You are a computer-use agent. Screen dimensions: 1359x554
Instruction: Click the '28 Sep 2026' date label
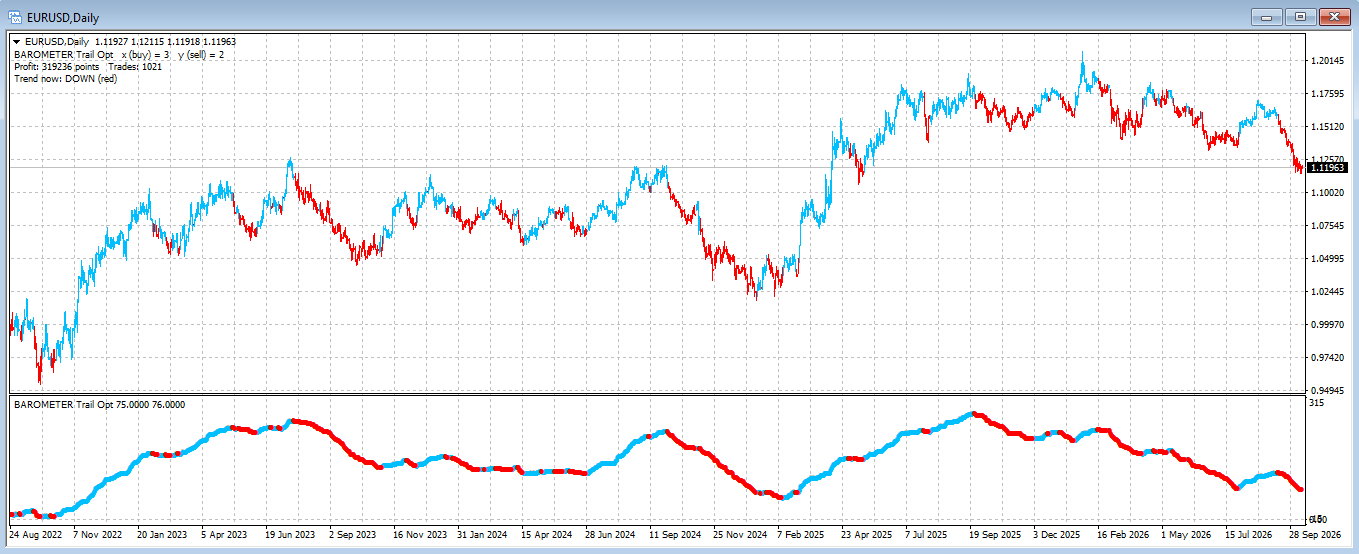[1315, 535]
